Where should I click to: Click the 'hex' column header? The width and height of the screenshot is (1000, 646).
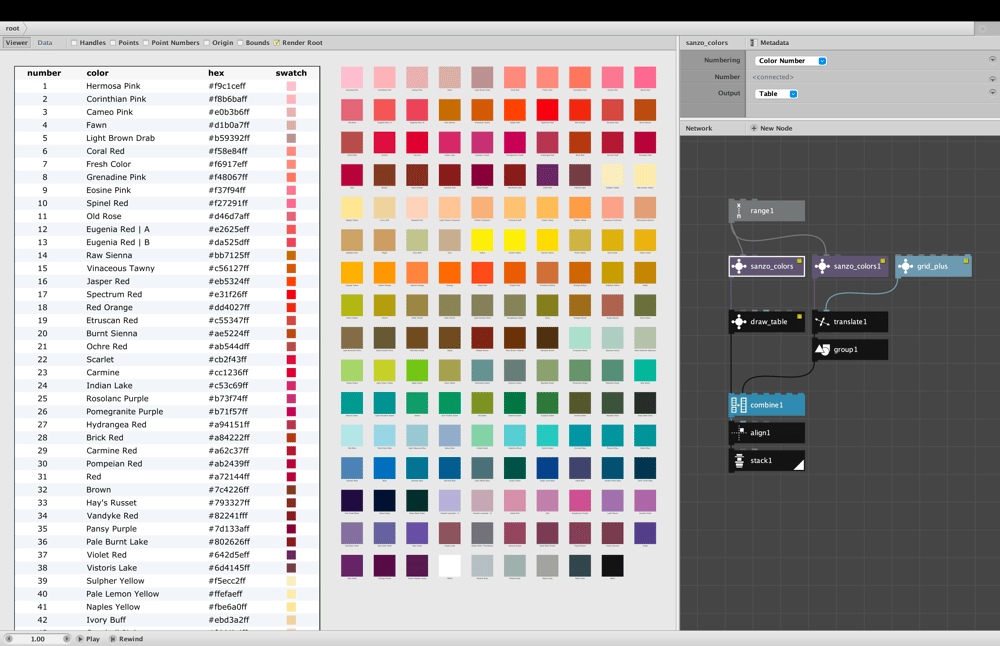(216, 73)
